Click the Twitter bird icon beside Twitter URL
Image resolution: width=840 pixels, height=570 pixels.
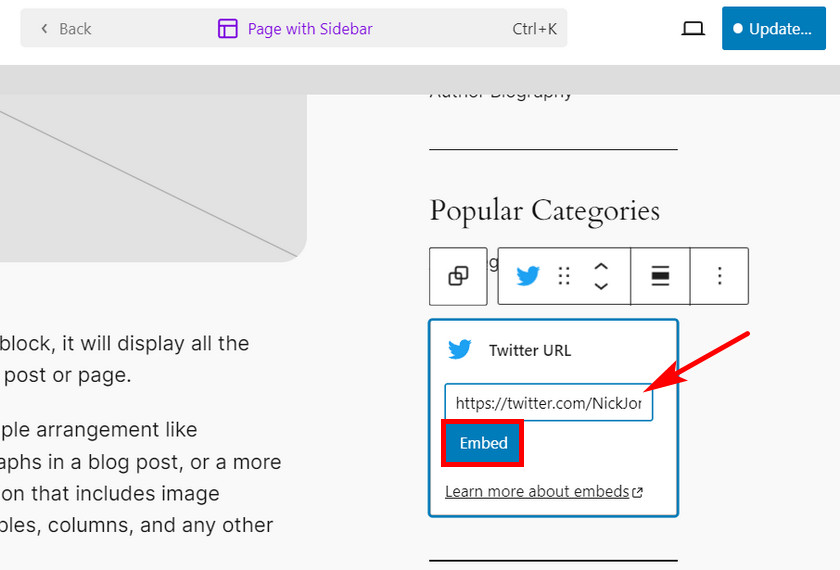coord(460,350)
